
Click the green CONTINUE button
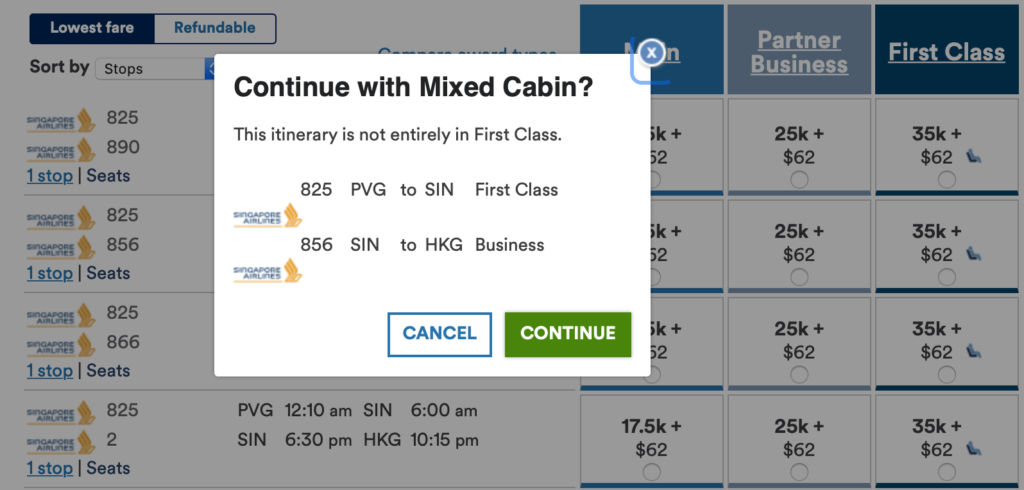click(x=568, y=334)
